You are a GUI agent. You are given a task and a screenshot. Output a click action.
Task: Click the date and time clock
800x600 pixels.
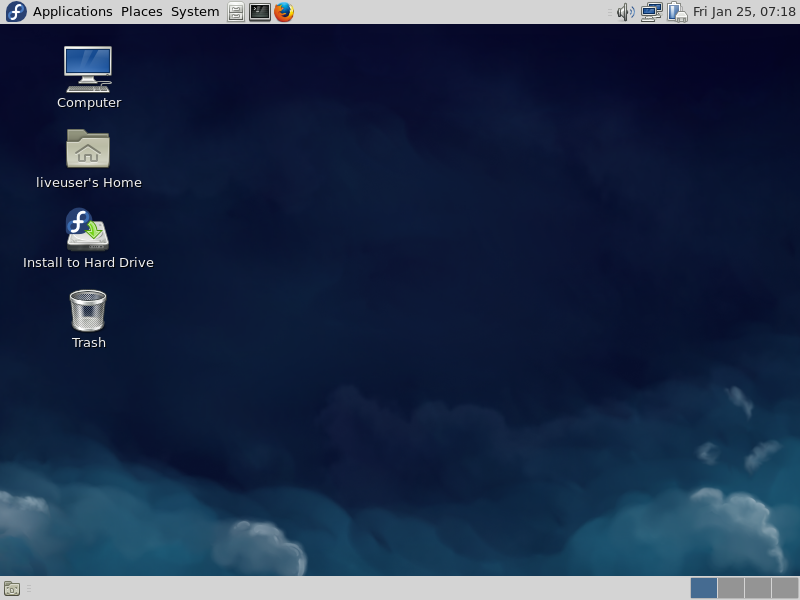pos(744,12)
